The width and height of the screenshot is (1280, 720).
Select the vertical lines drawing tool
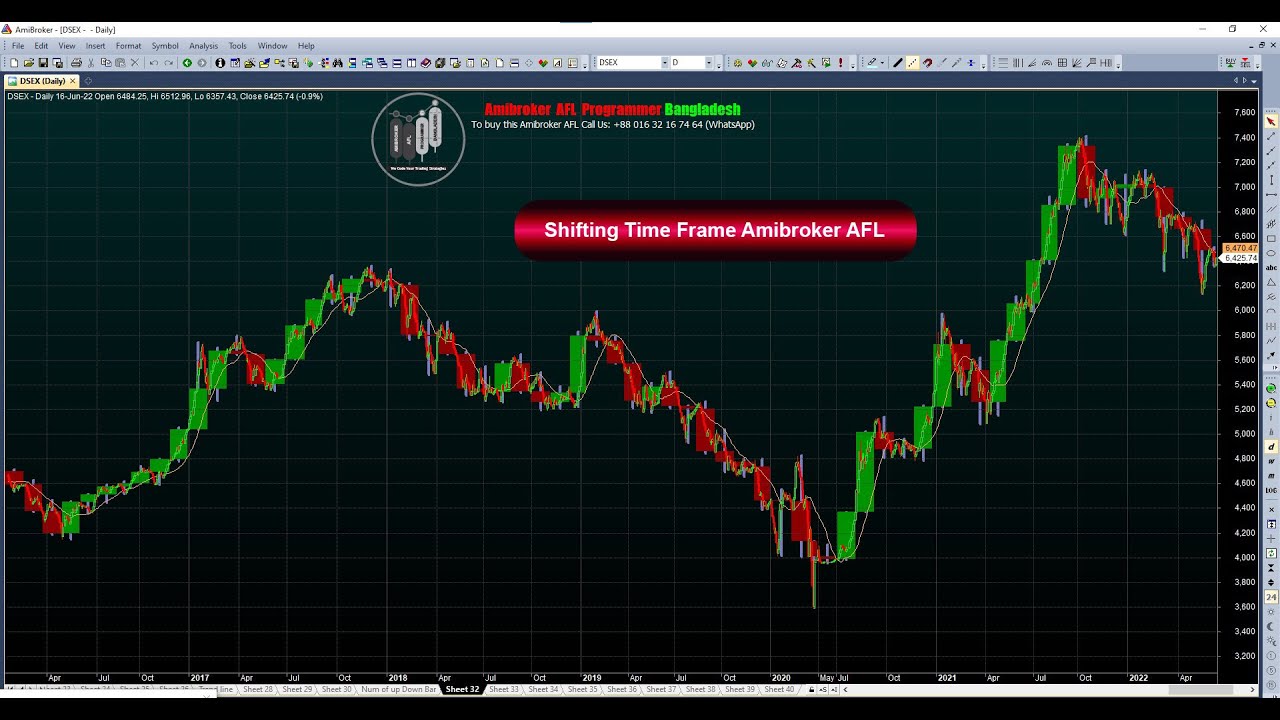[x=1018, y=63]
